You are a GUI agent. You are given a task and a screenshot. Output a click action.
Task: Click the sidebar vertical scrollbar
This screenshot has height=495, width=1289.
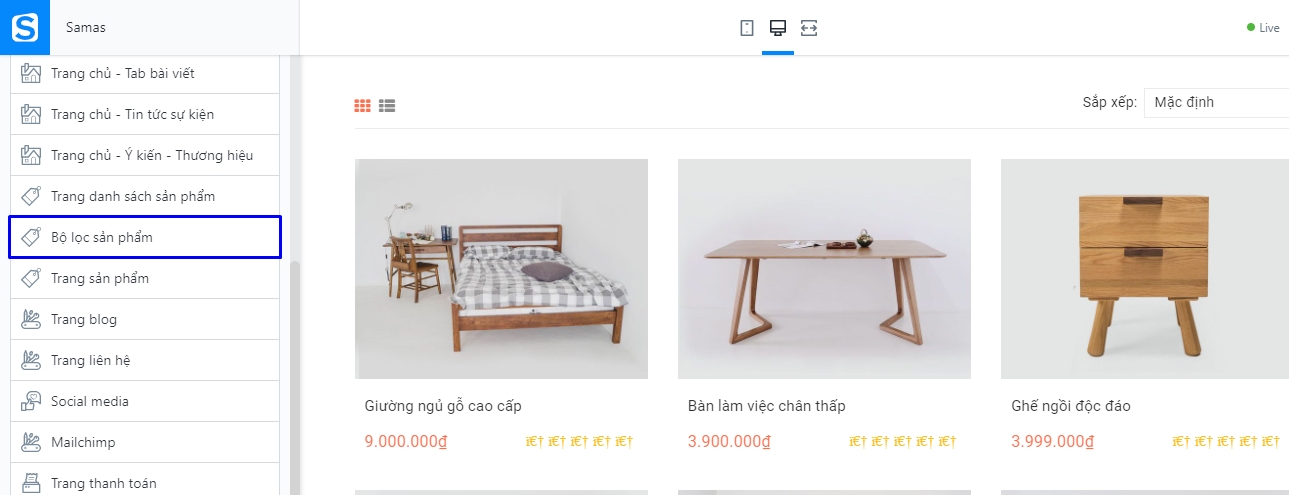coord(295,375)
